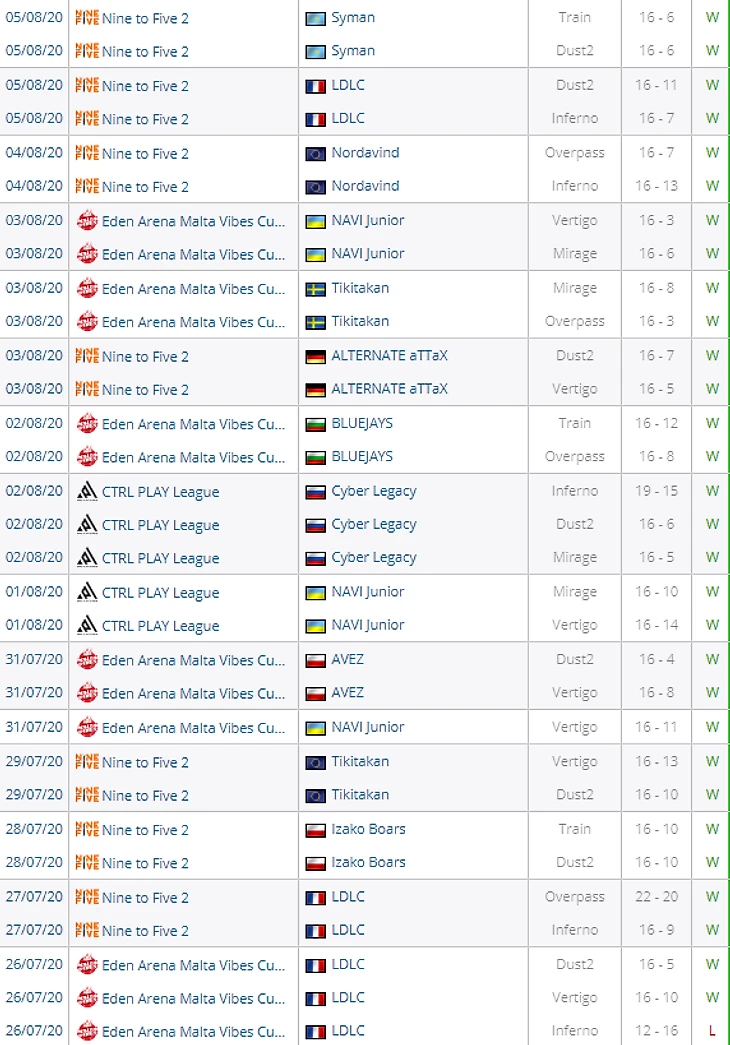Click Russian flag beside Cyber Legacy Mirage
730x1045 pixels.
click(x=315, y=558)
